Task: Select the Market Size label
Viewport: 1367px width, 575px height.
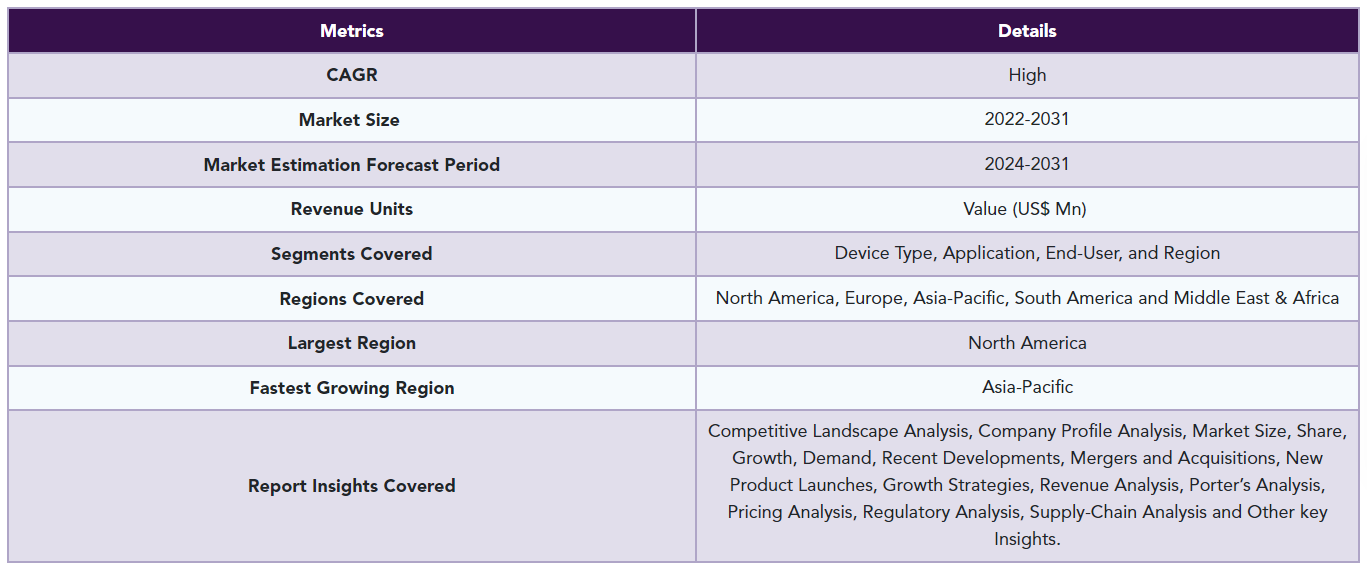Action: click(349, 120)
